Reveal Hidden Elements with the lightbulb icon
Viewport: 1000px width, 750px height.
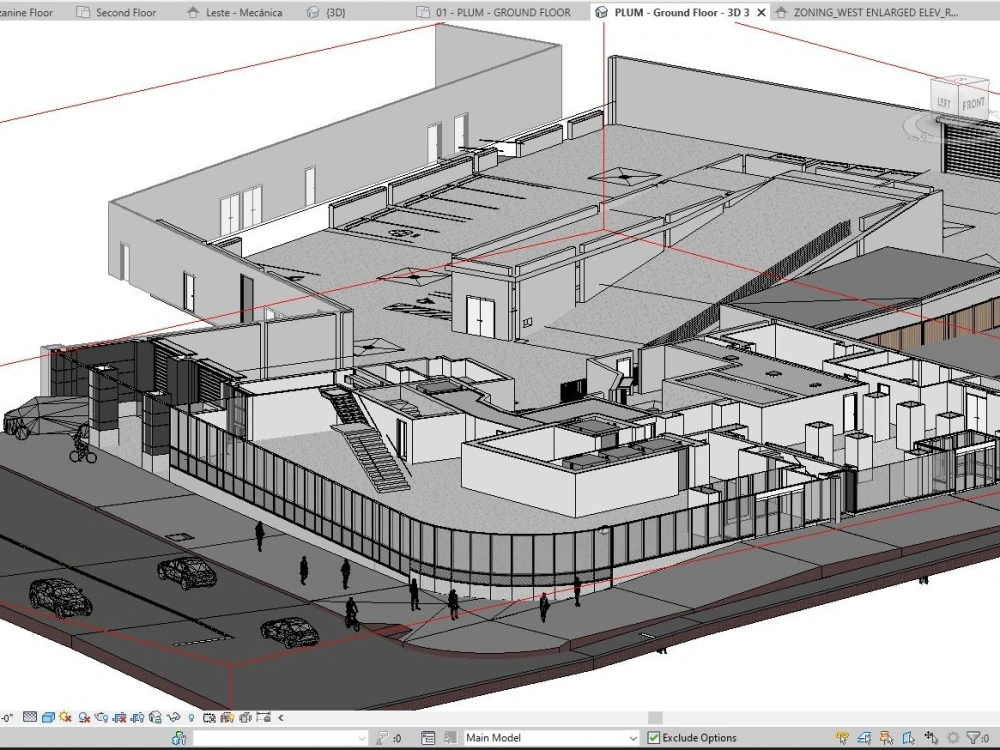click(190, 717)
